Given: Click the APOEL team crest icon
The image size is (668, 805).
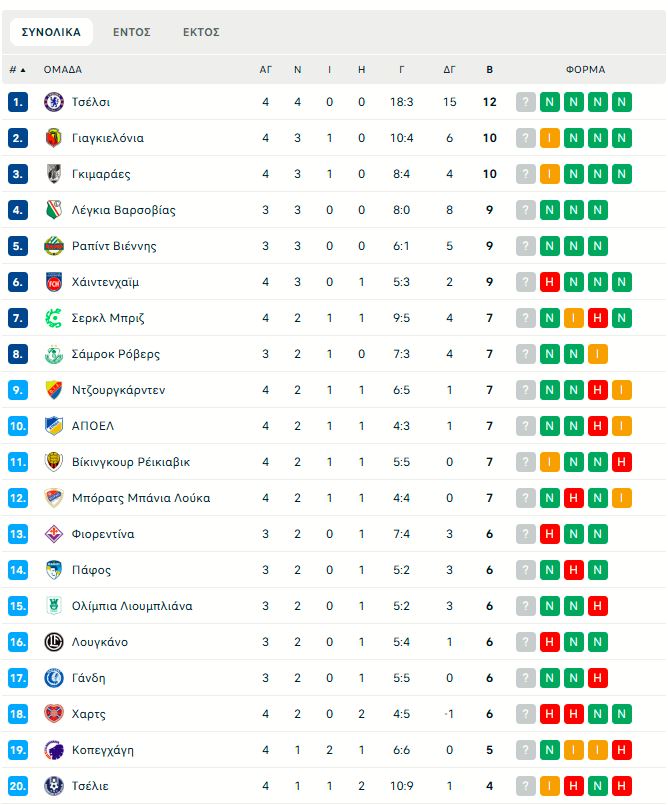Looking at the screenshot, I should pos(54,426).
